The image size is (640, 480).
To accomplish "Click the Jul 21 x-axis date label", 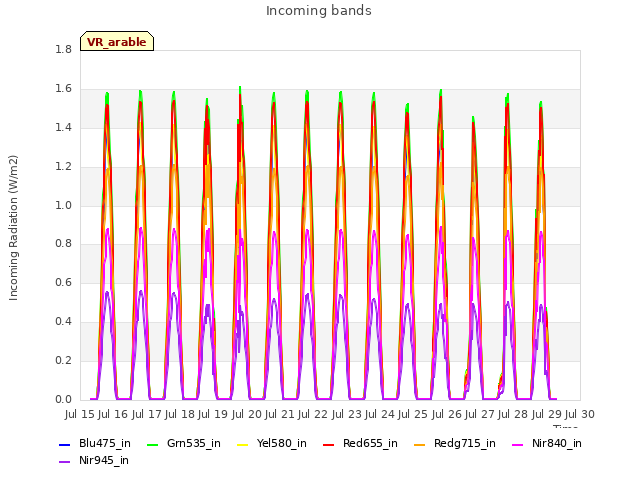I will (280, 414).
